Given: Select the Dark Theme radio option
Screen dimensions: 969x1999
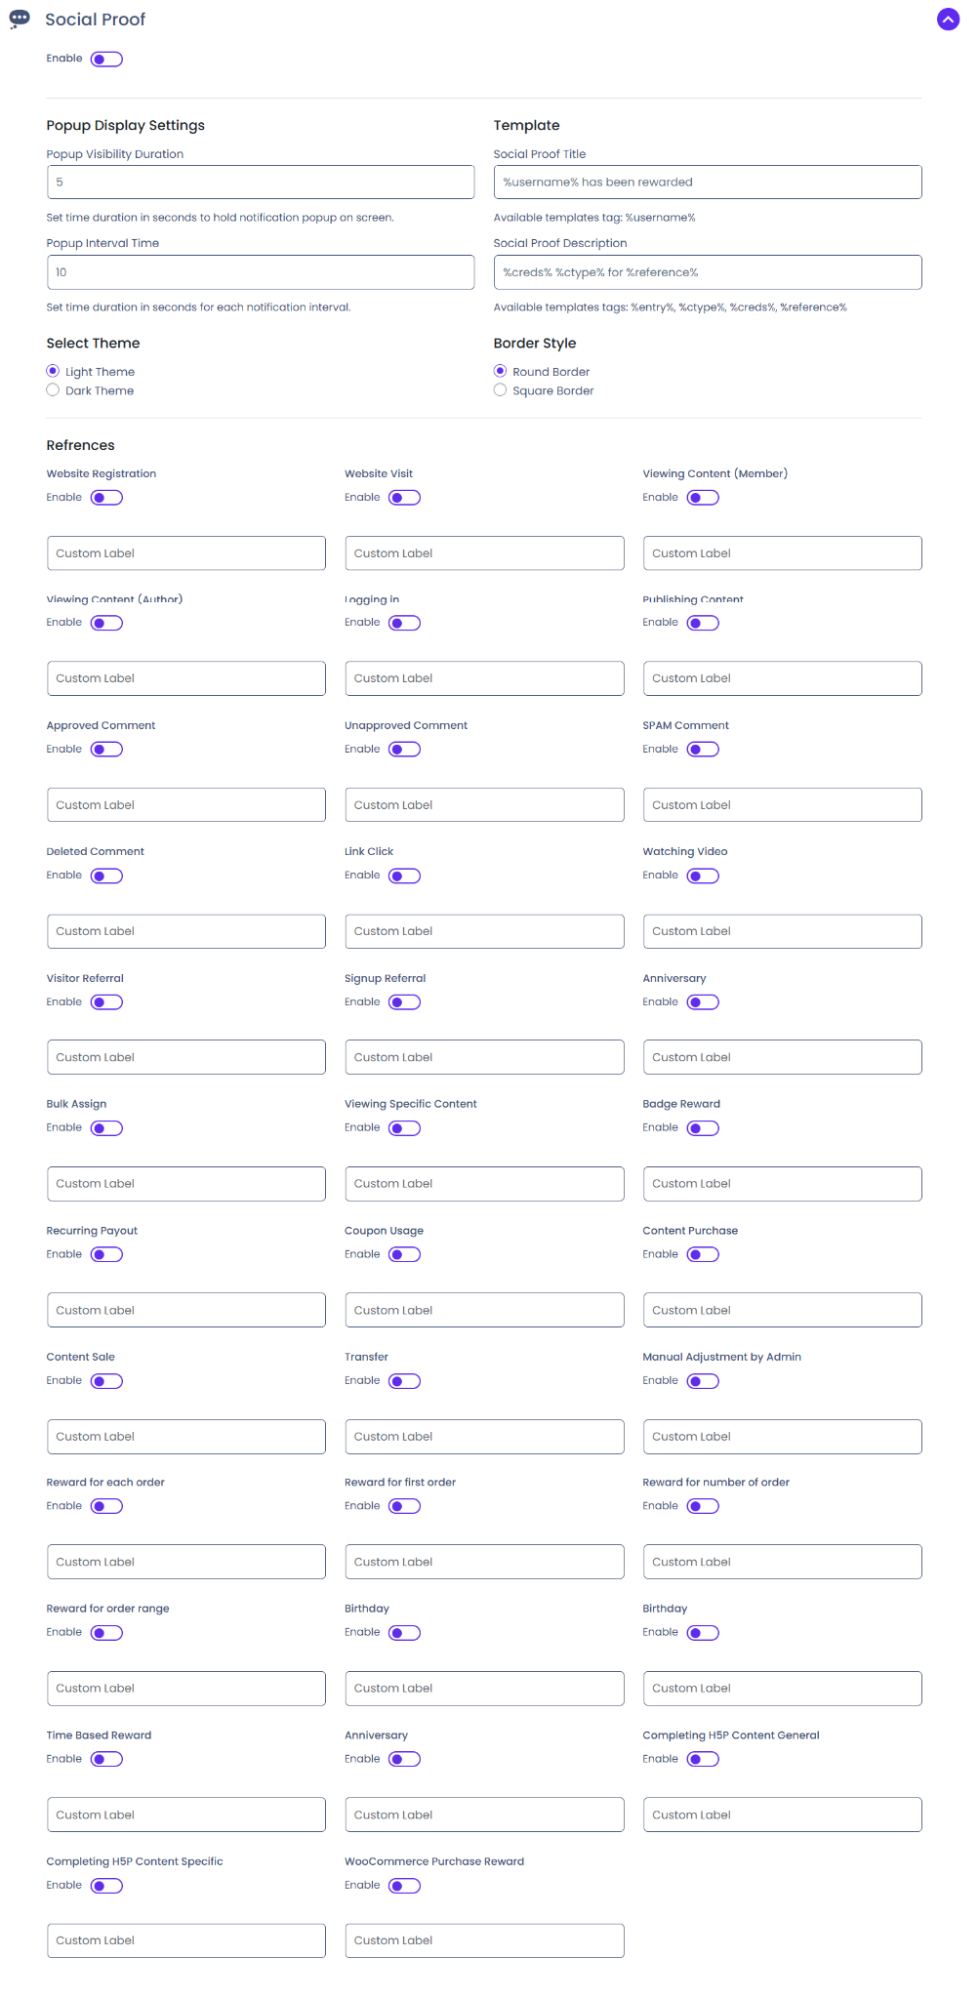Looking at the screenshot, I should (x=53, y=391).
